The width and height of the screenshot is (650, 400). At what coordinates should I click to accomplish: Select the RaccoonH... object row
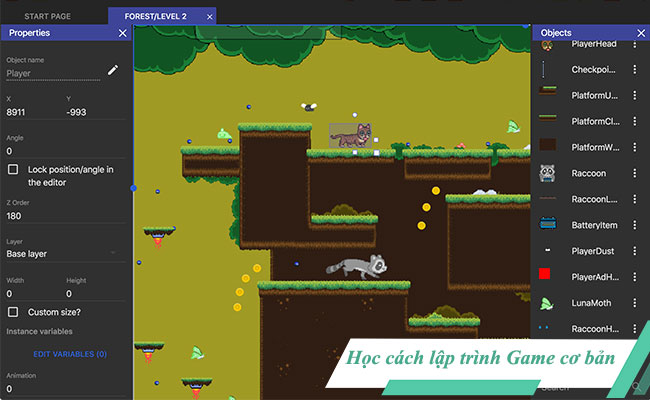tap(591, 329)
